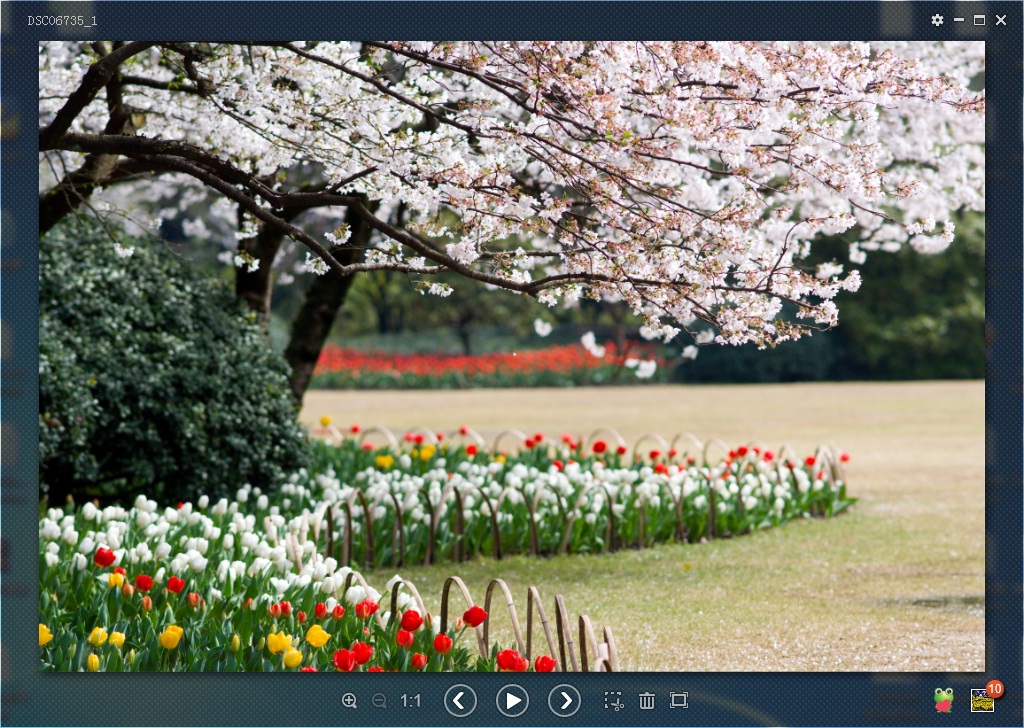Maximize the image viewer window

click(980, 20)
